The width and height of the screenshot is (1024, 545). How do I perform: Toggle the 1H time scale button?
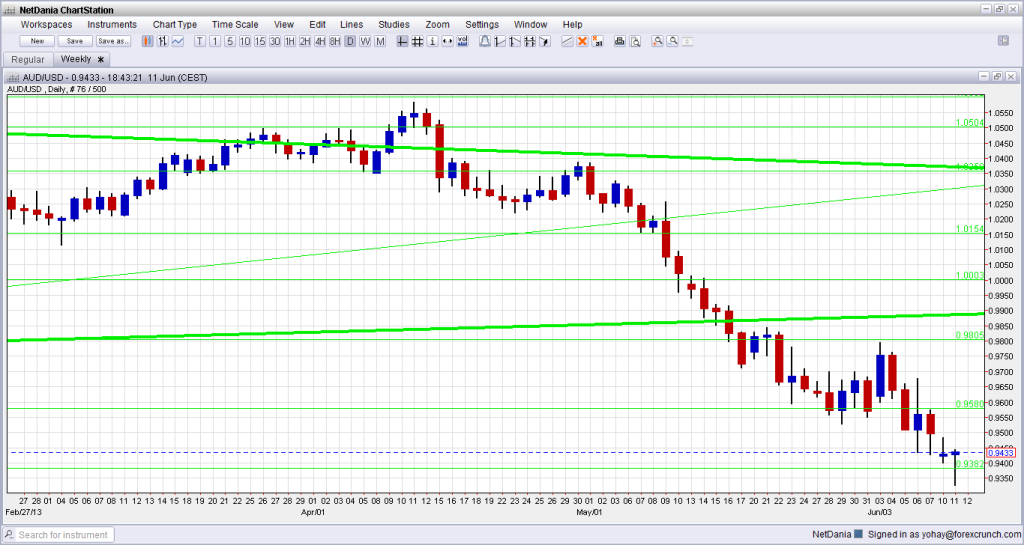point(290,41)
